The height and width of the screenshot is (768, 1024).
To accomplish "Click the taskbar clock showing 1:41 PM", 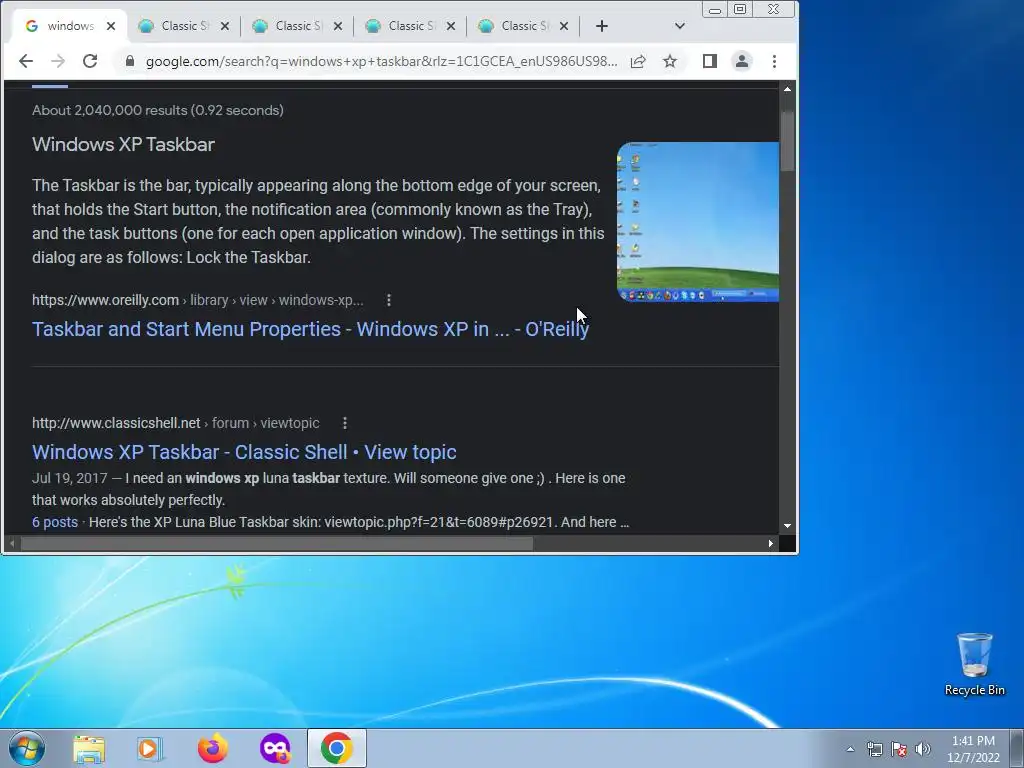I will [974, 749].
